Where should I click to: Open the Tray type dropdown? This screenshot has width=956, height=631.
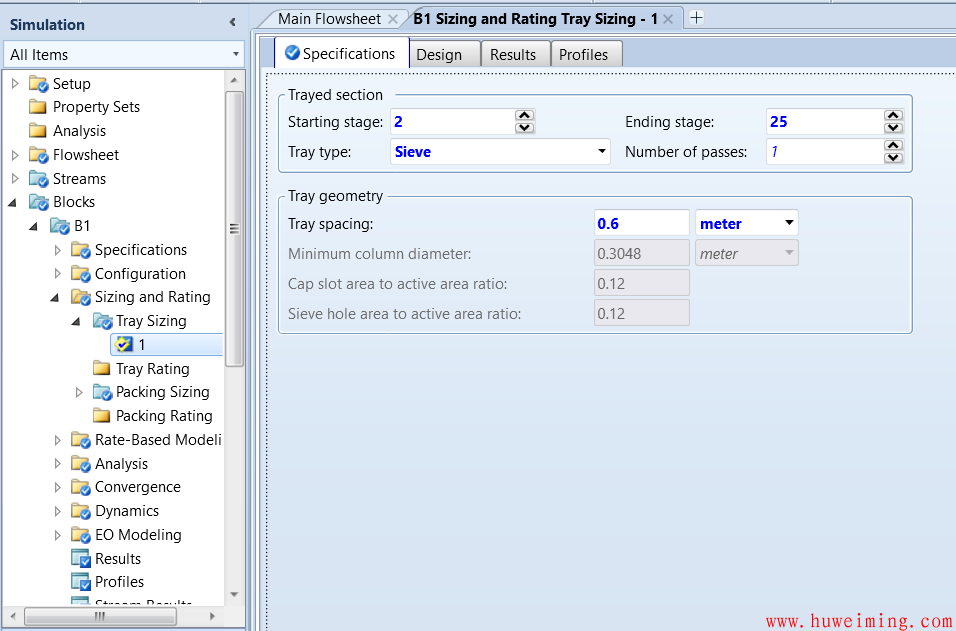click(601, 152)
